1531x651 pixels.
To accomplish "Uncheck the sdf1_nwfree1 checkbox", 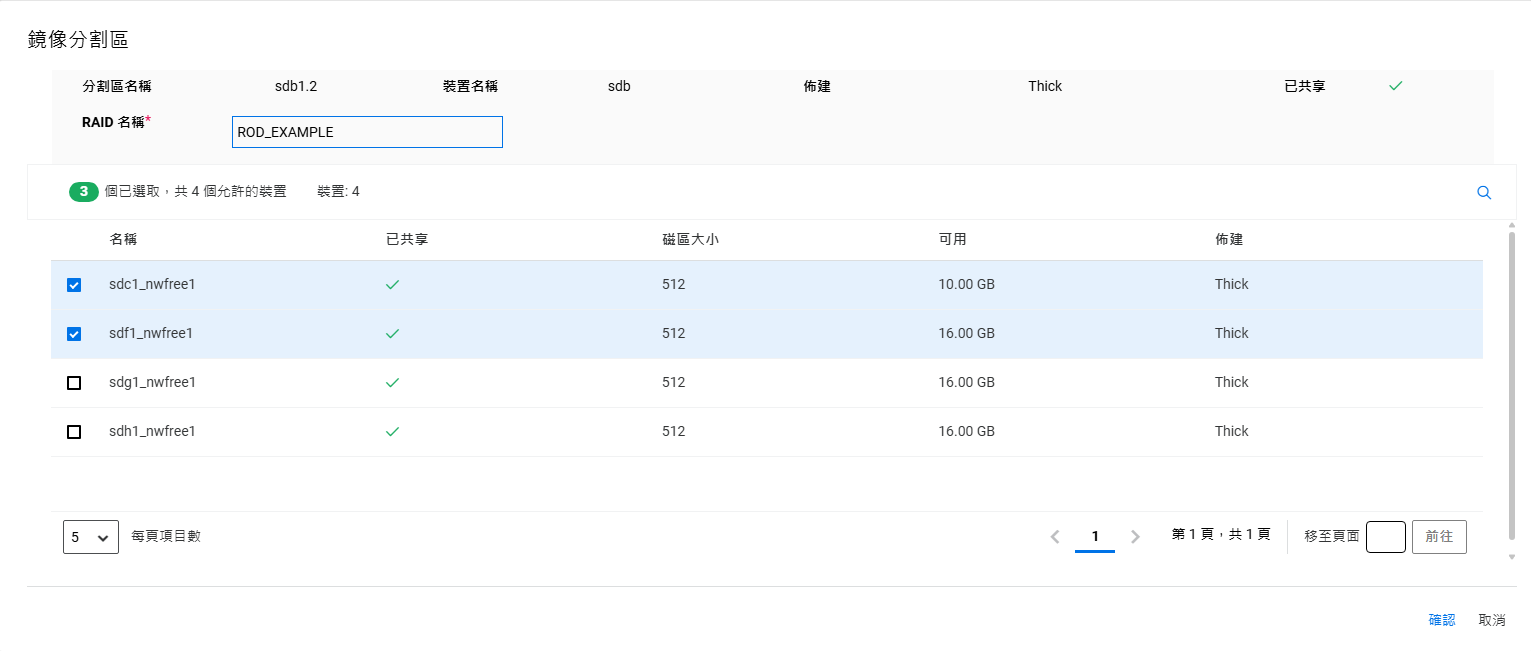I will 74,334.
